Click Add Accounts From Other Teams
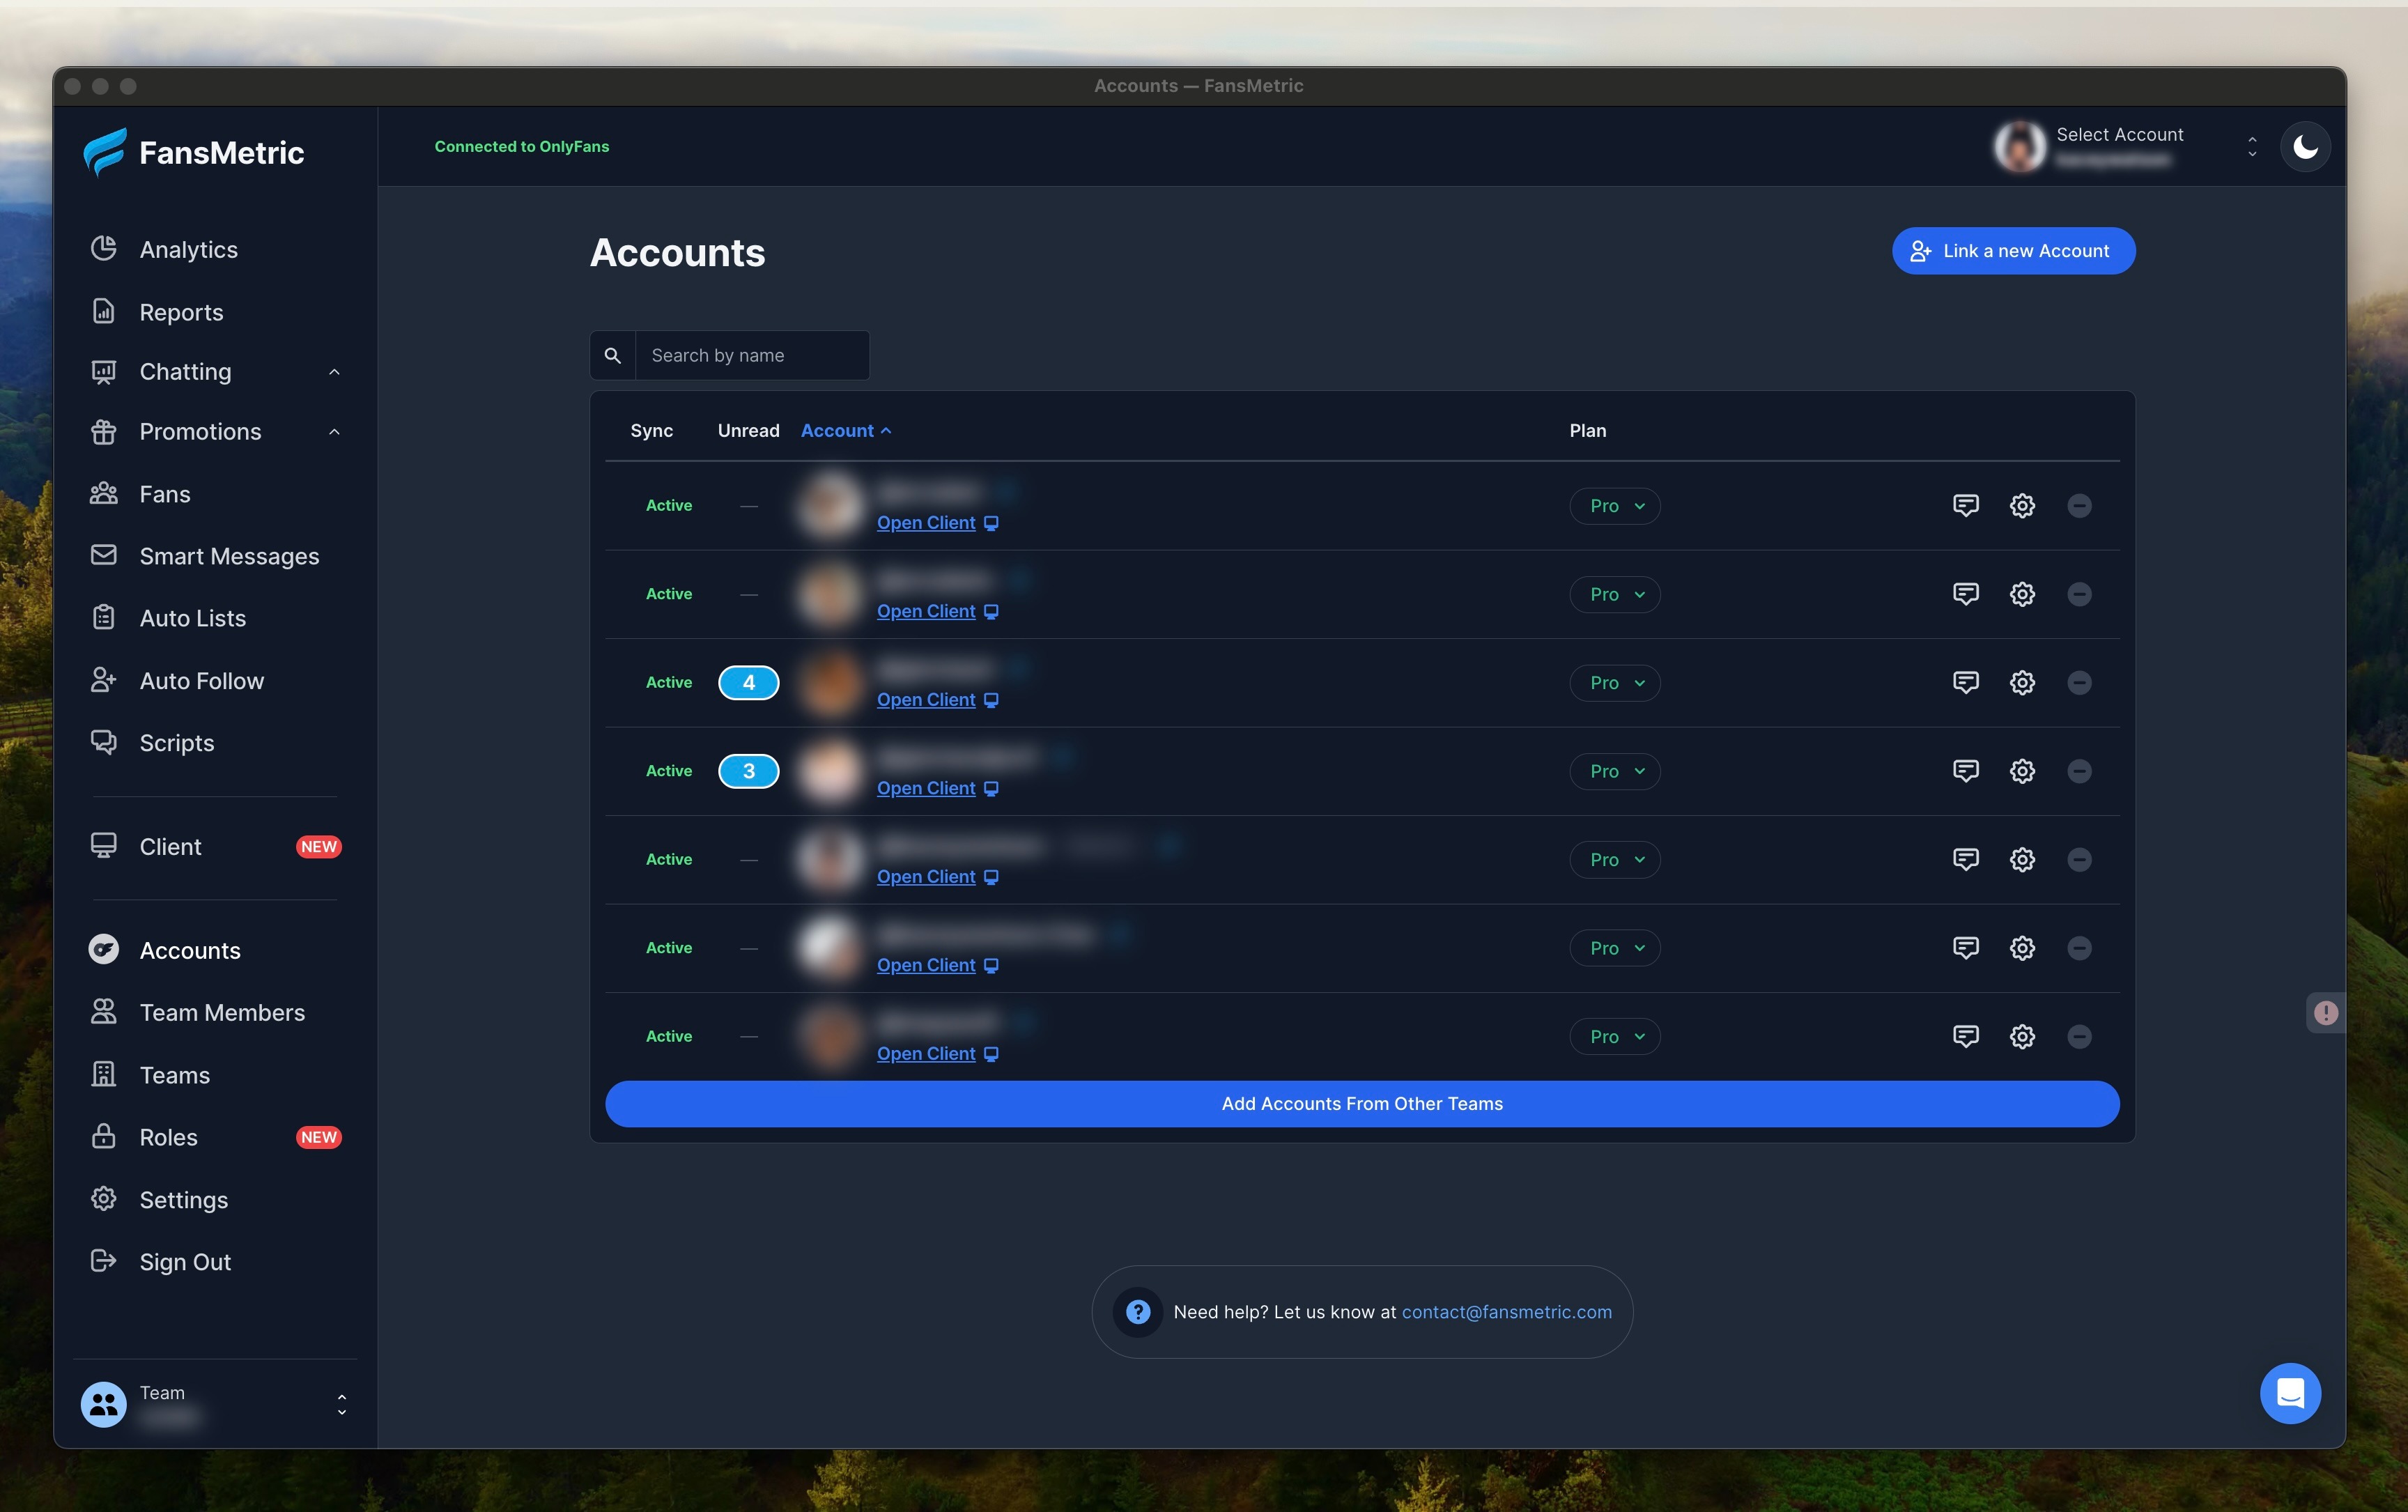The width and height of the screenshot is (2408, 1512). pyautogui.click(x=1362, y=1104)
